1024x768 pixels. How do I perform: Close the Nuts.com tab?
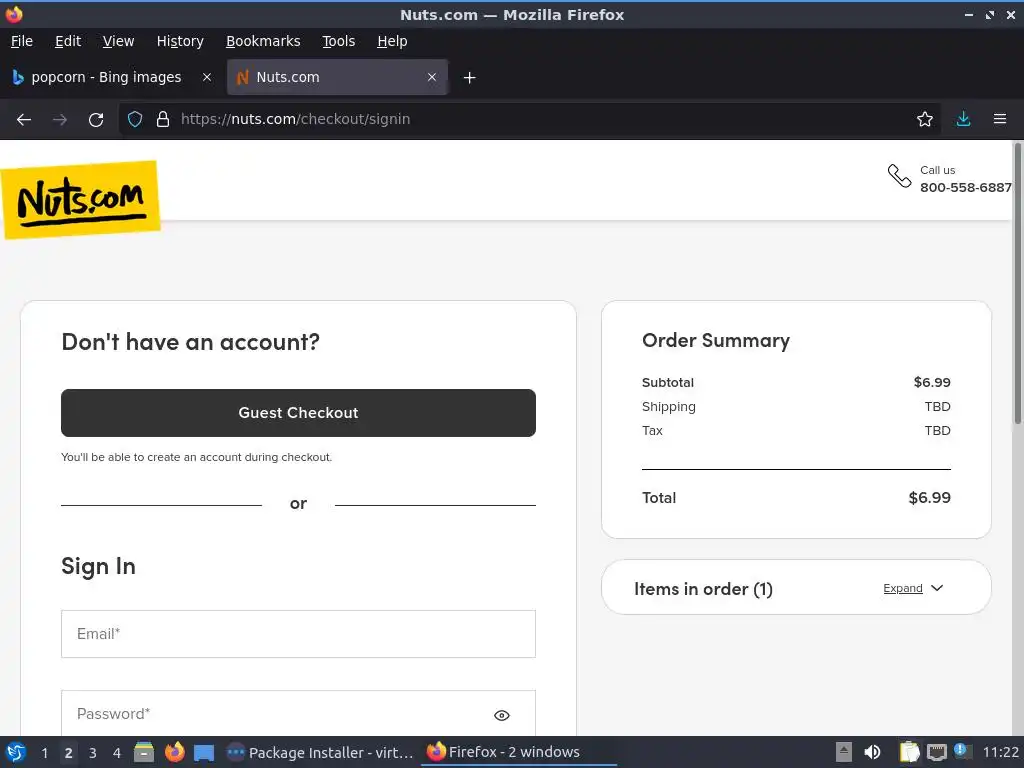tap(432, 77)
